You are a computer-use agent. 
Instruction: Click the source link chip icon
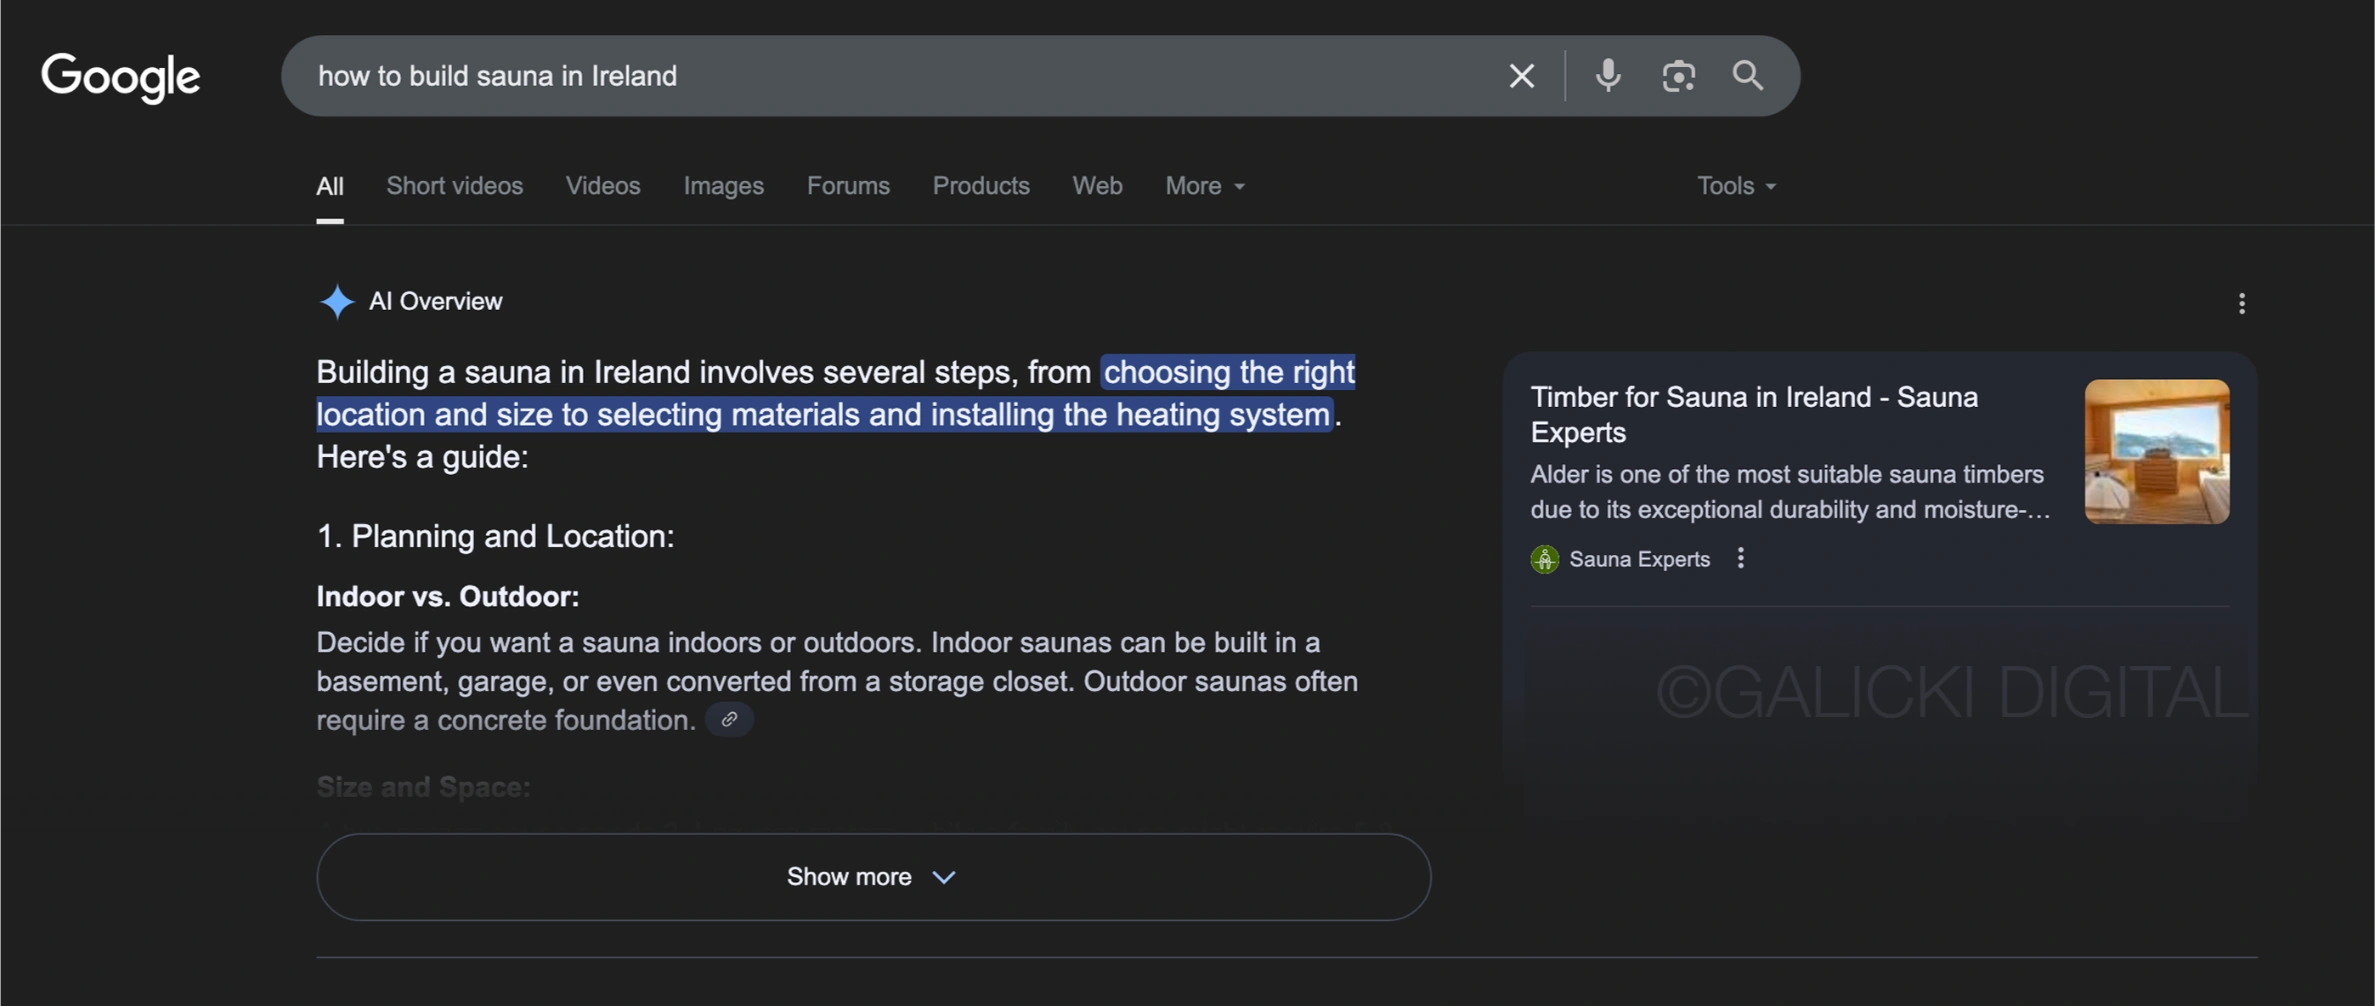(729, 719)
